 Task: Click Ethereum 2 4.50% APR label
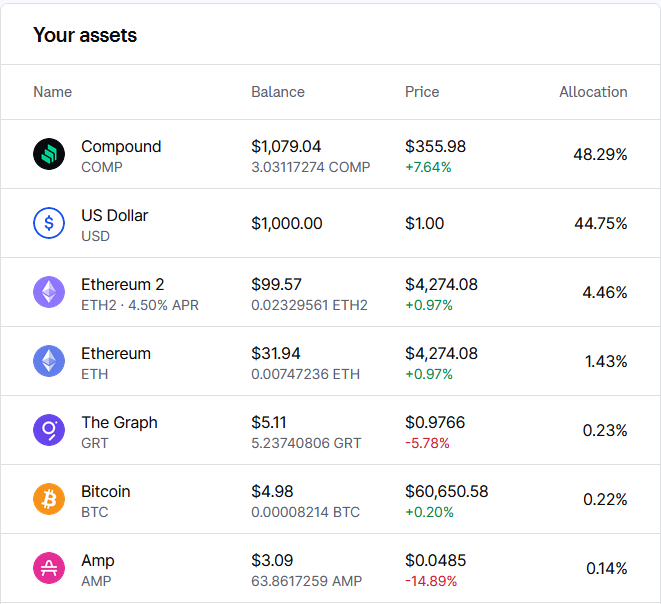point(164,305)
